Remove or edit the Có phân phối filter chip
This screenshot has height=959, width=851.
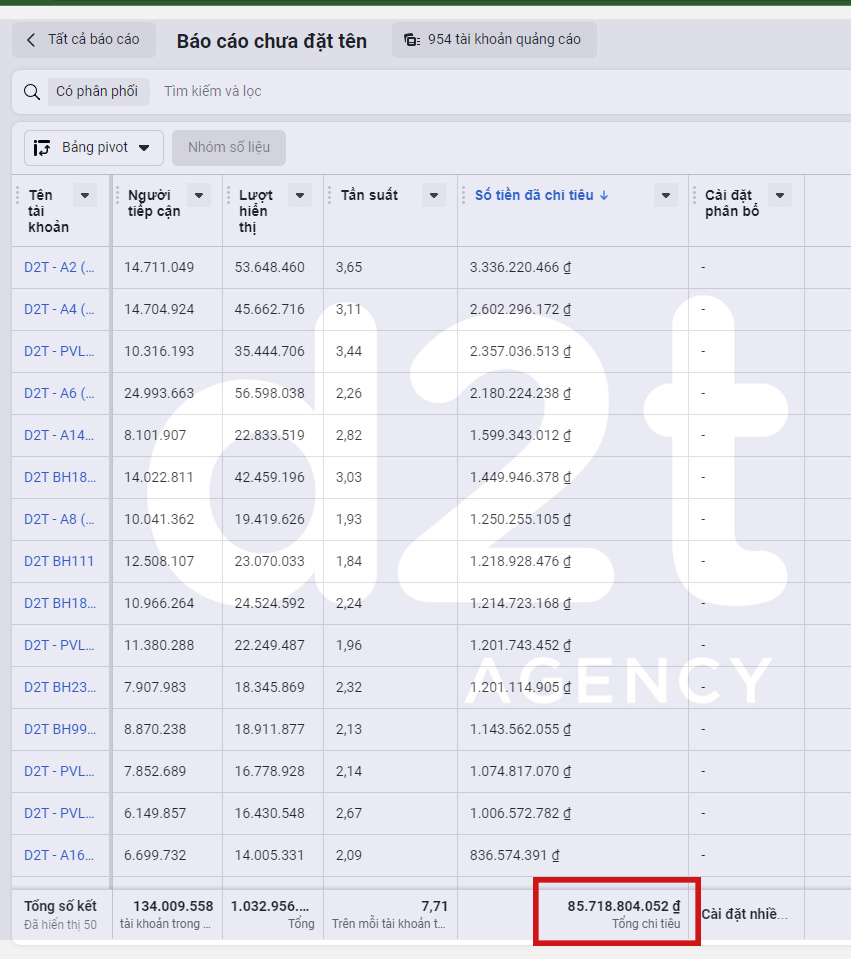point(98,92)
